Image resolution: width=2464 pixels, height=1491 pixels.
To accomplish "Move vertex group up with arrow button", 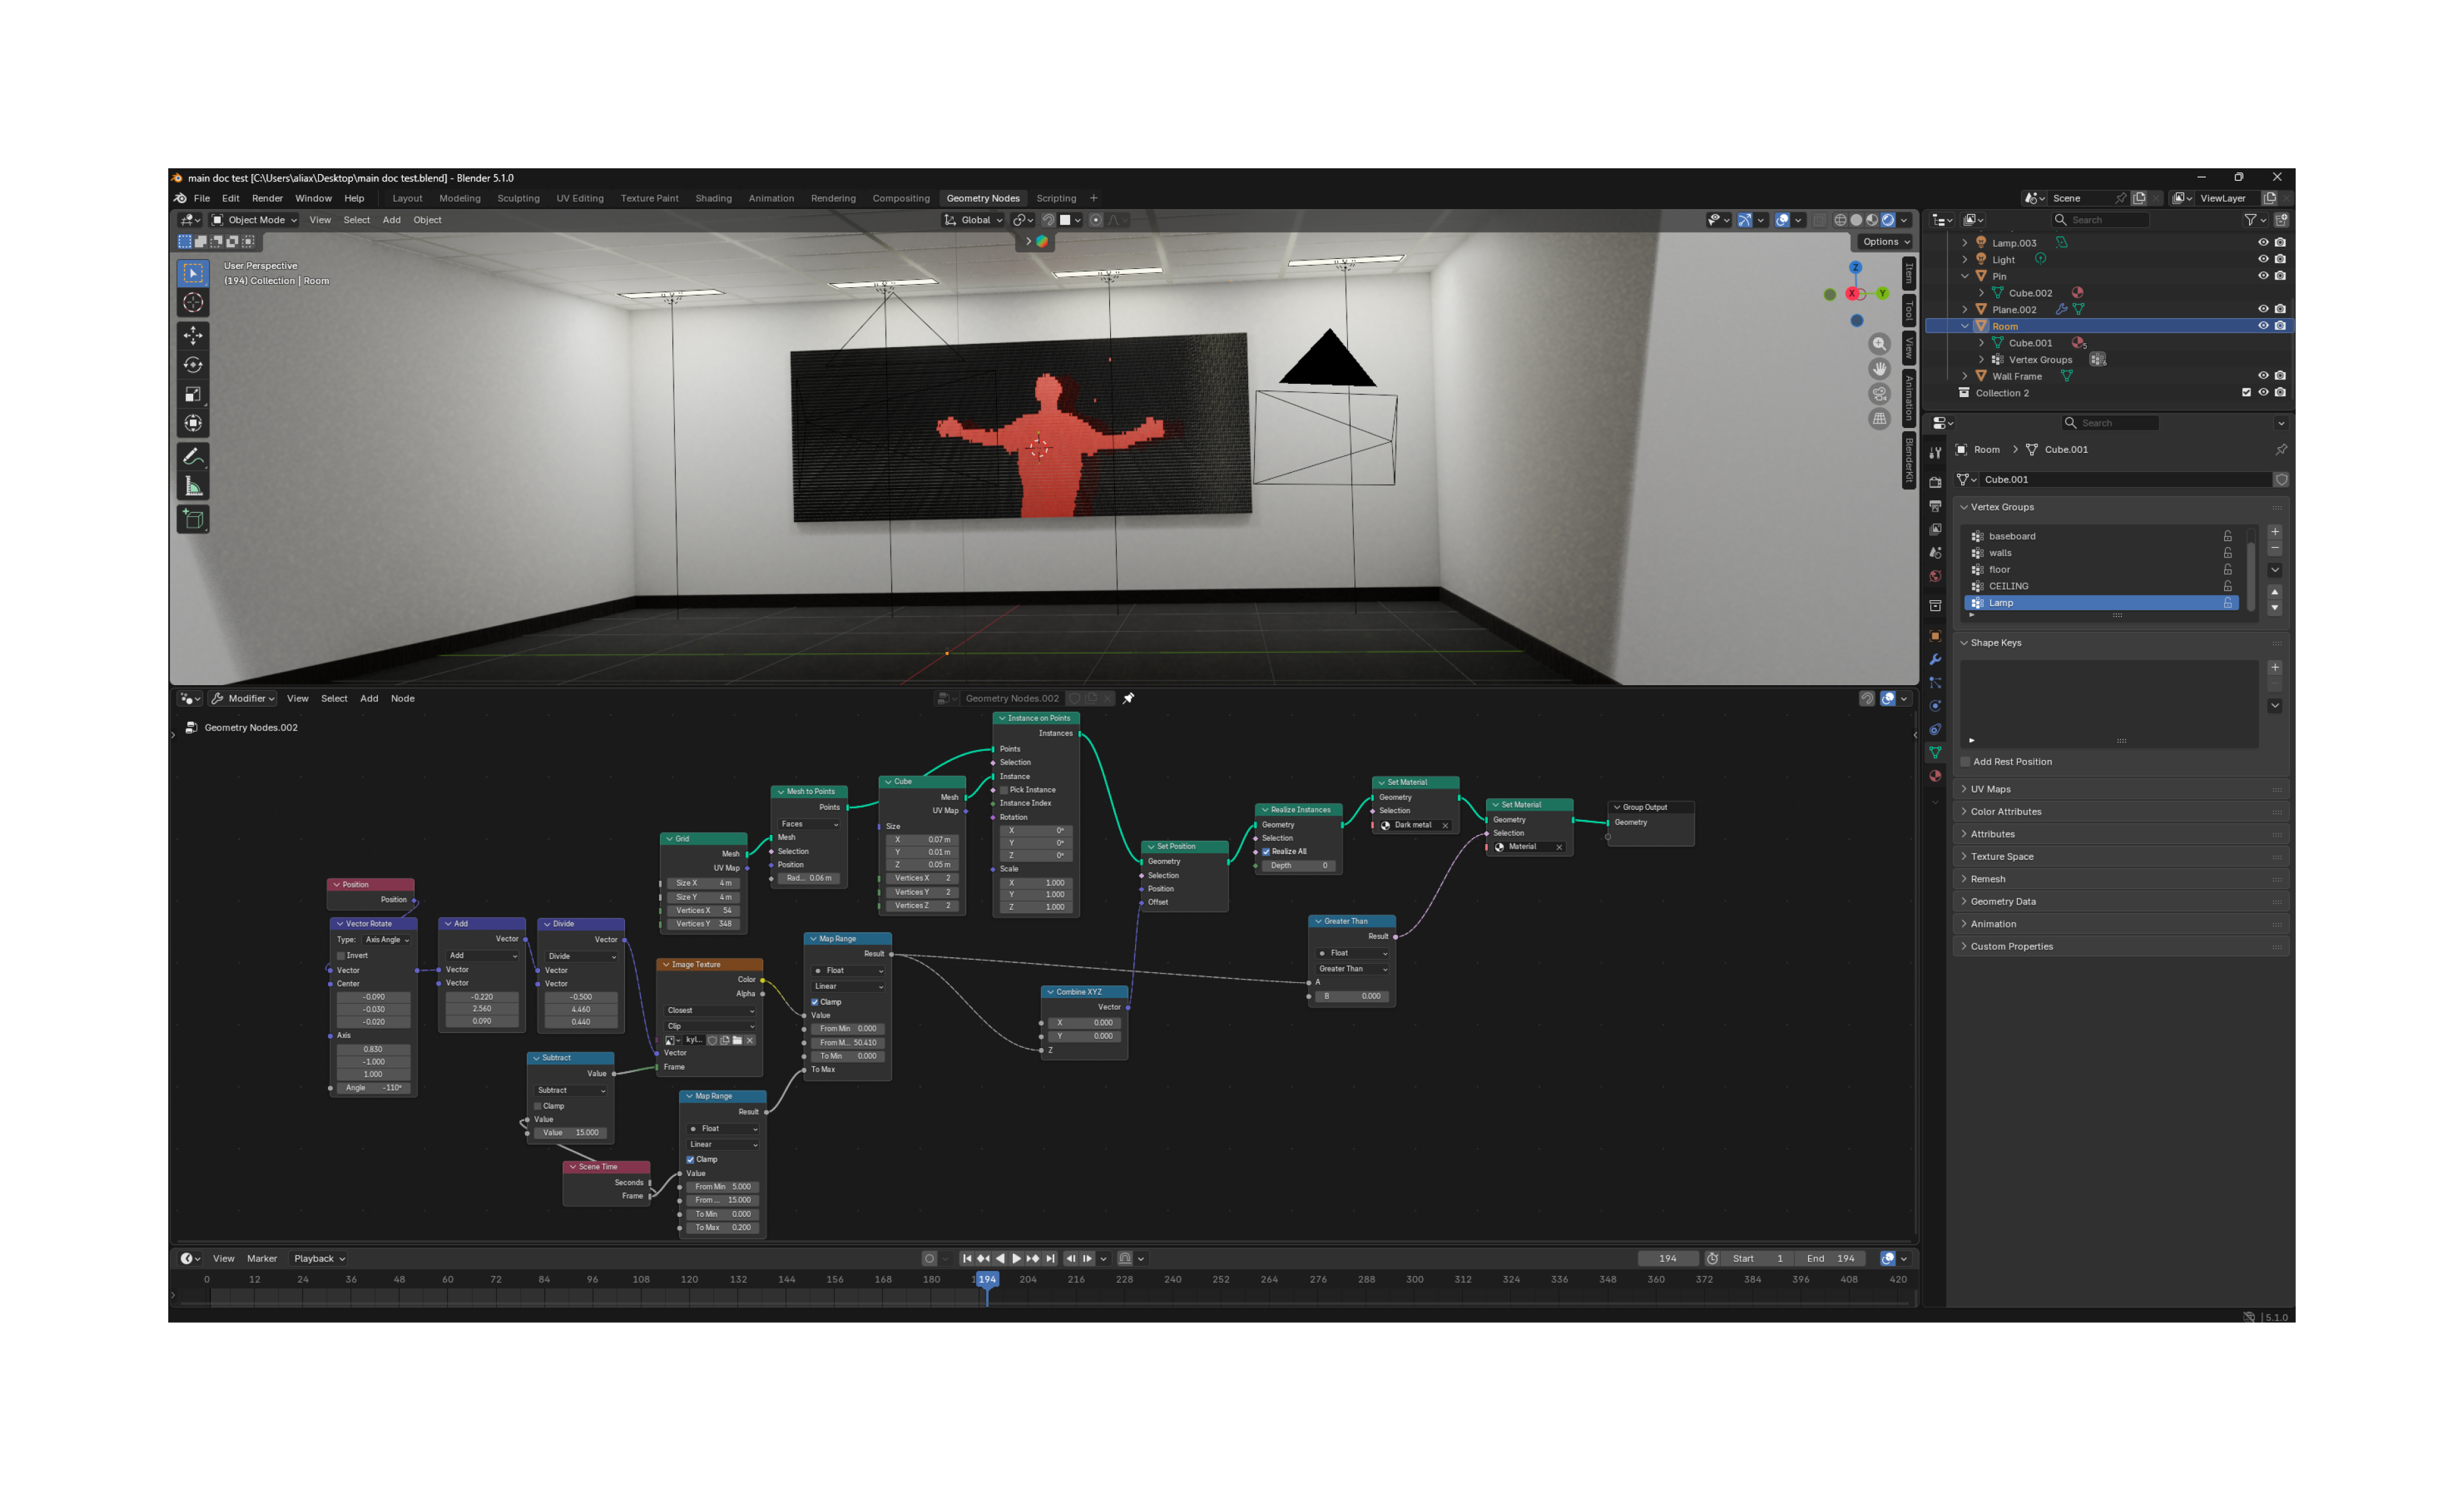I will click(x=2275, y=592).
